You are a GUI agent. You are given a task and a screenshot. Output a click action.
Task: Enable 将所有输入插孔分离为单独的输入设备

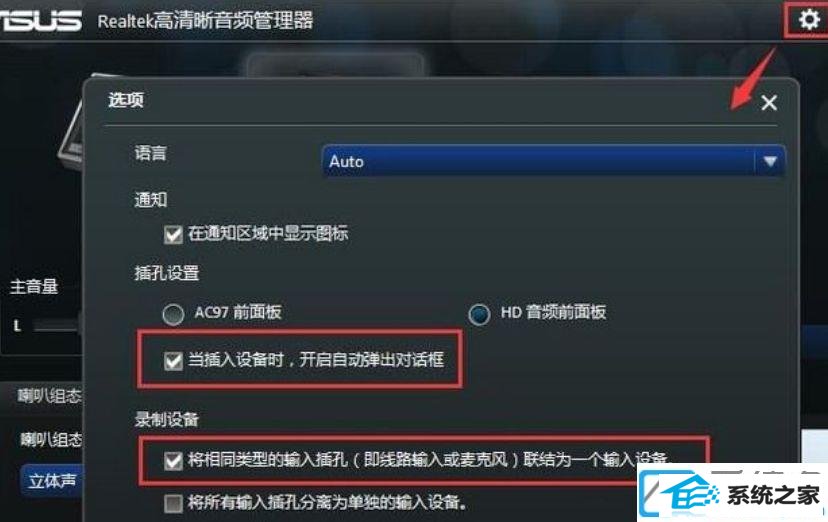tap(173, 503)
